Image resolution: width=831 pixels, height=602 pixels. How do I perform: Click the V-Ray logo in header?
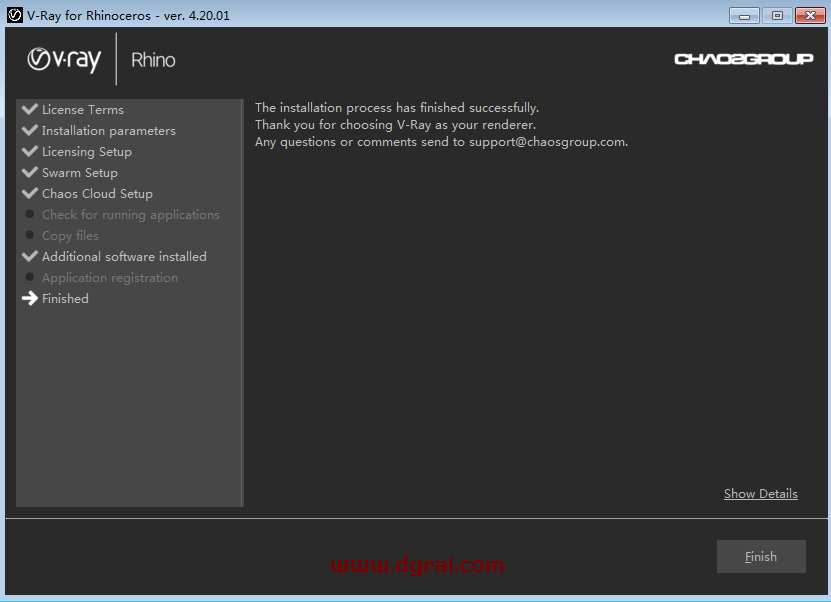(x=64, y=60)
